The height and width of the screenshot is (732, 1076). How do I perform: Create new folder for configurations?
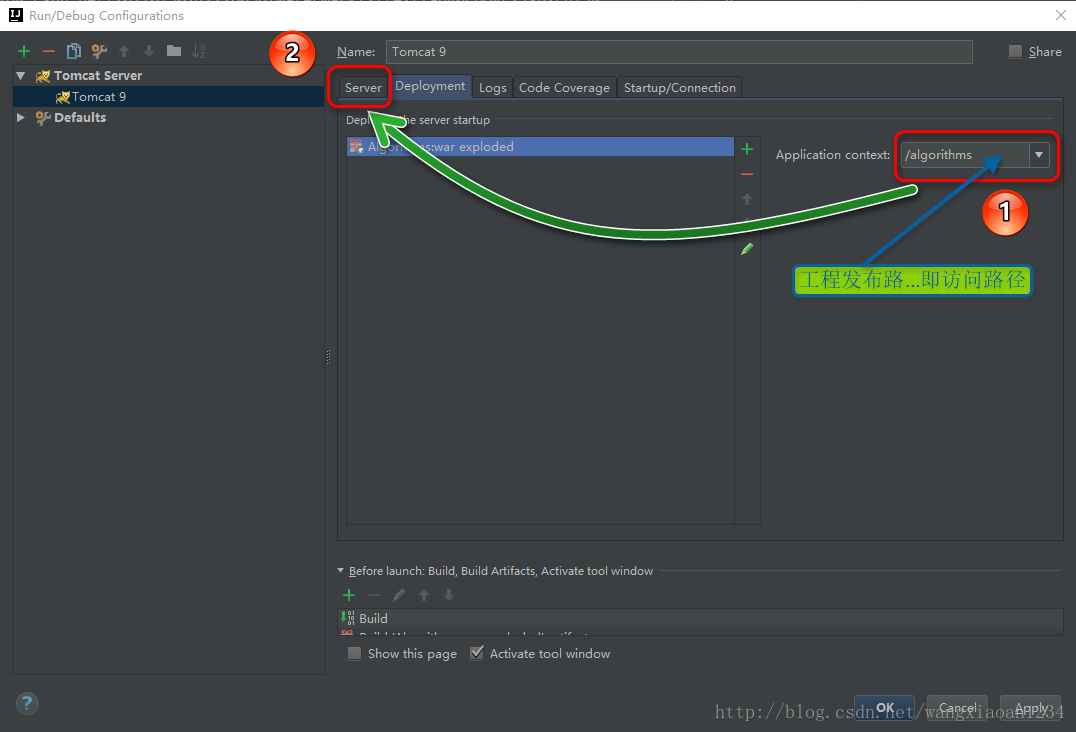coord(174,51)
